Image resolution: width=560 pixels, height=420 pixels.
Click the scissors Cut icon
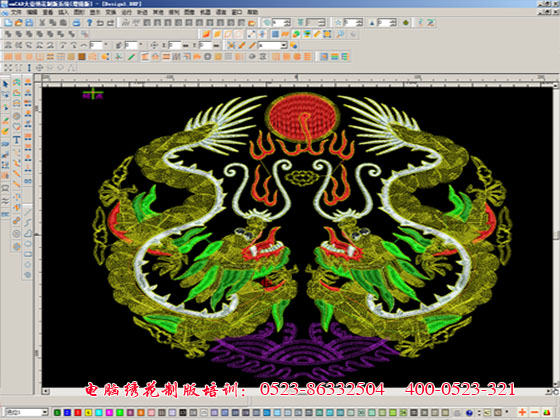42,23
